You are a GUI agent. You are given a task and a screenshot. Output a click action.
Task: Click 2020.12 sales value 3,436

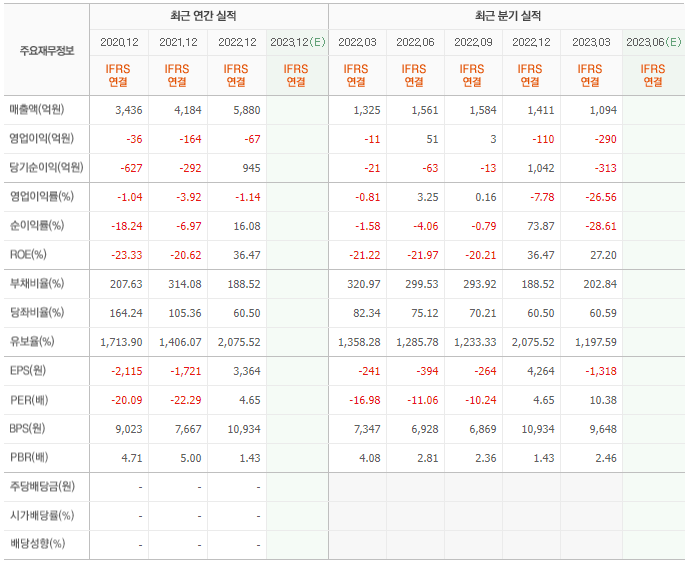(x=129, y=110)
